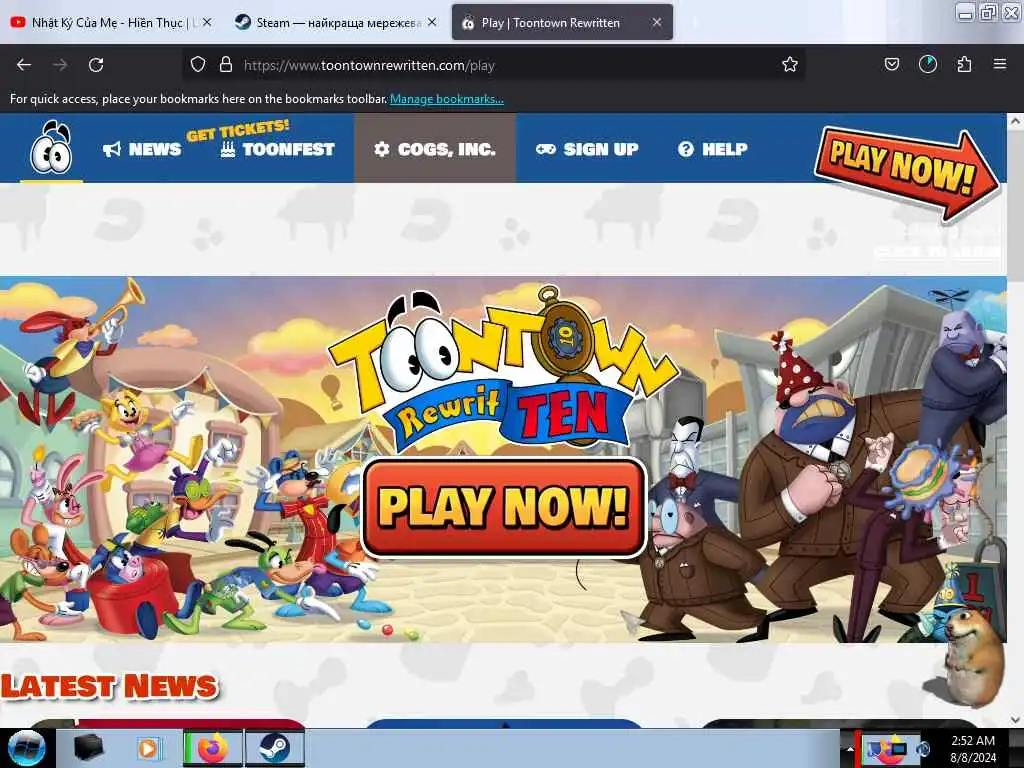Click the Toontown eyes logo home icon
Viewport: 1024px width, 768px height.
pos(52,148)
